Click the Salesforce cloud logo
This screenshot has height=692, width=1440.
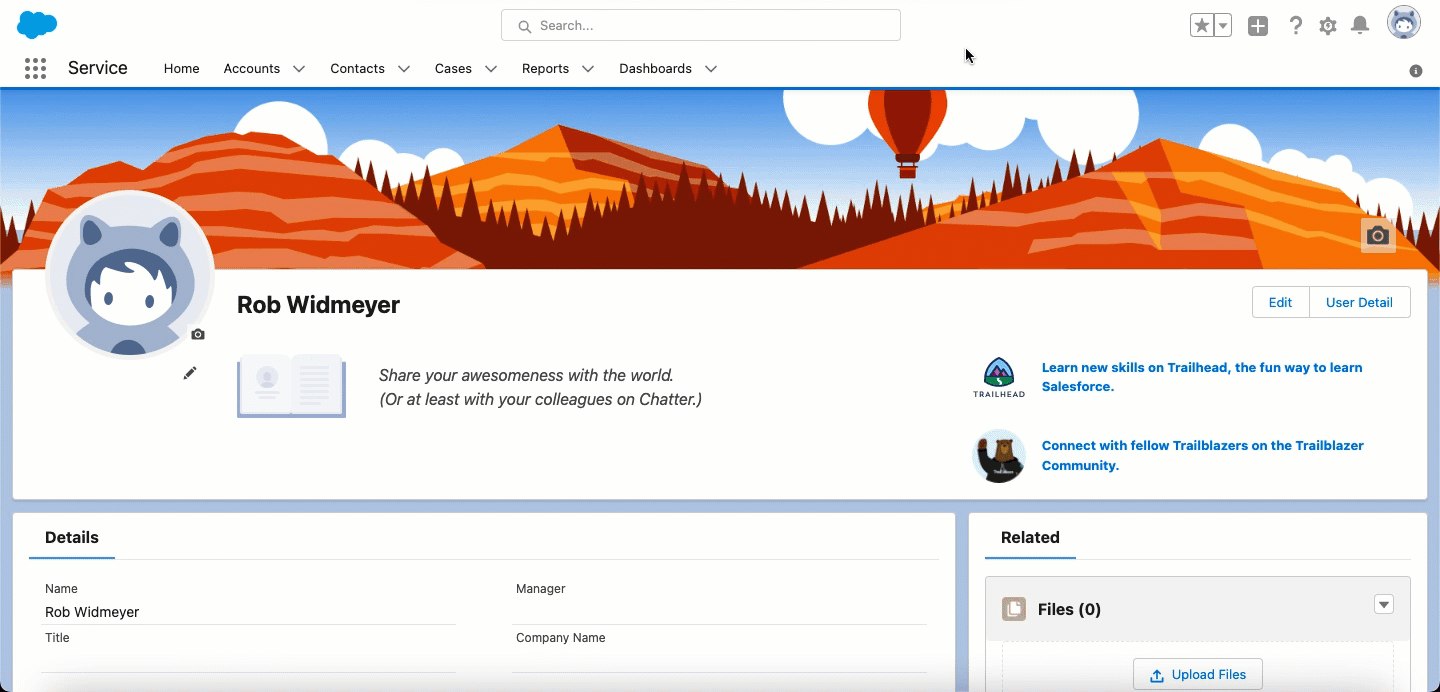pyautogui.click(x=37, y=25)
